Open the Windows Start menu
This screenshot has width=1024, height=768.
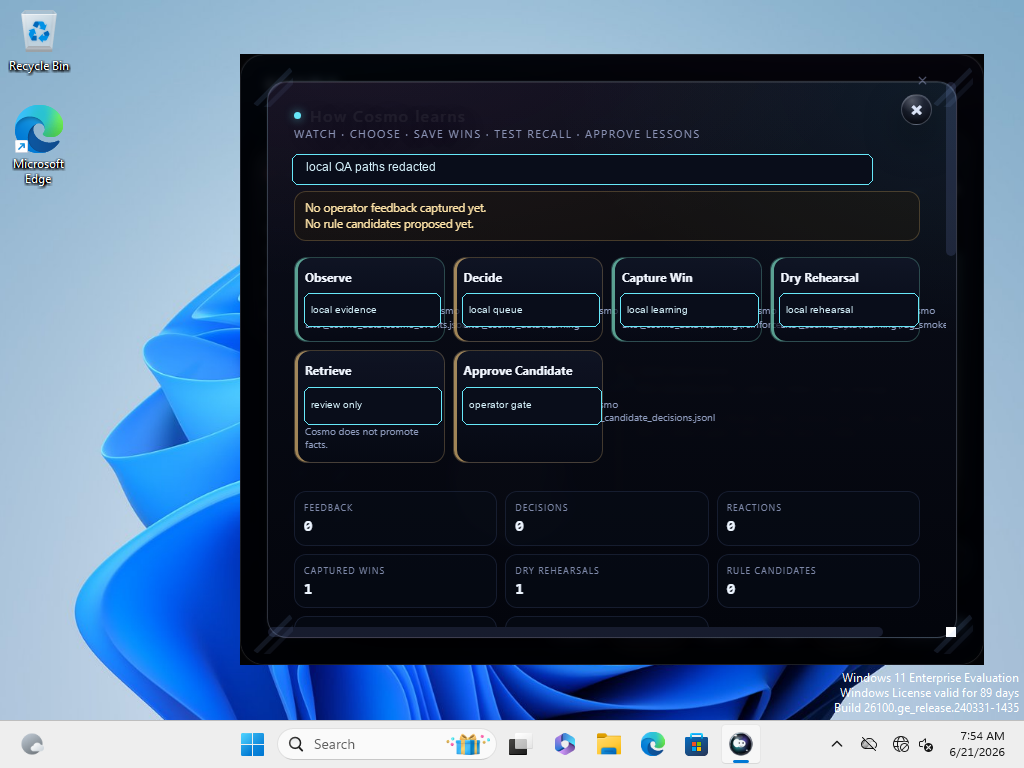252,744
